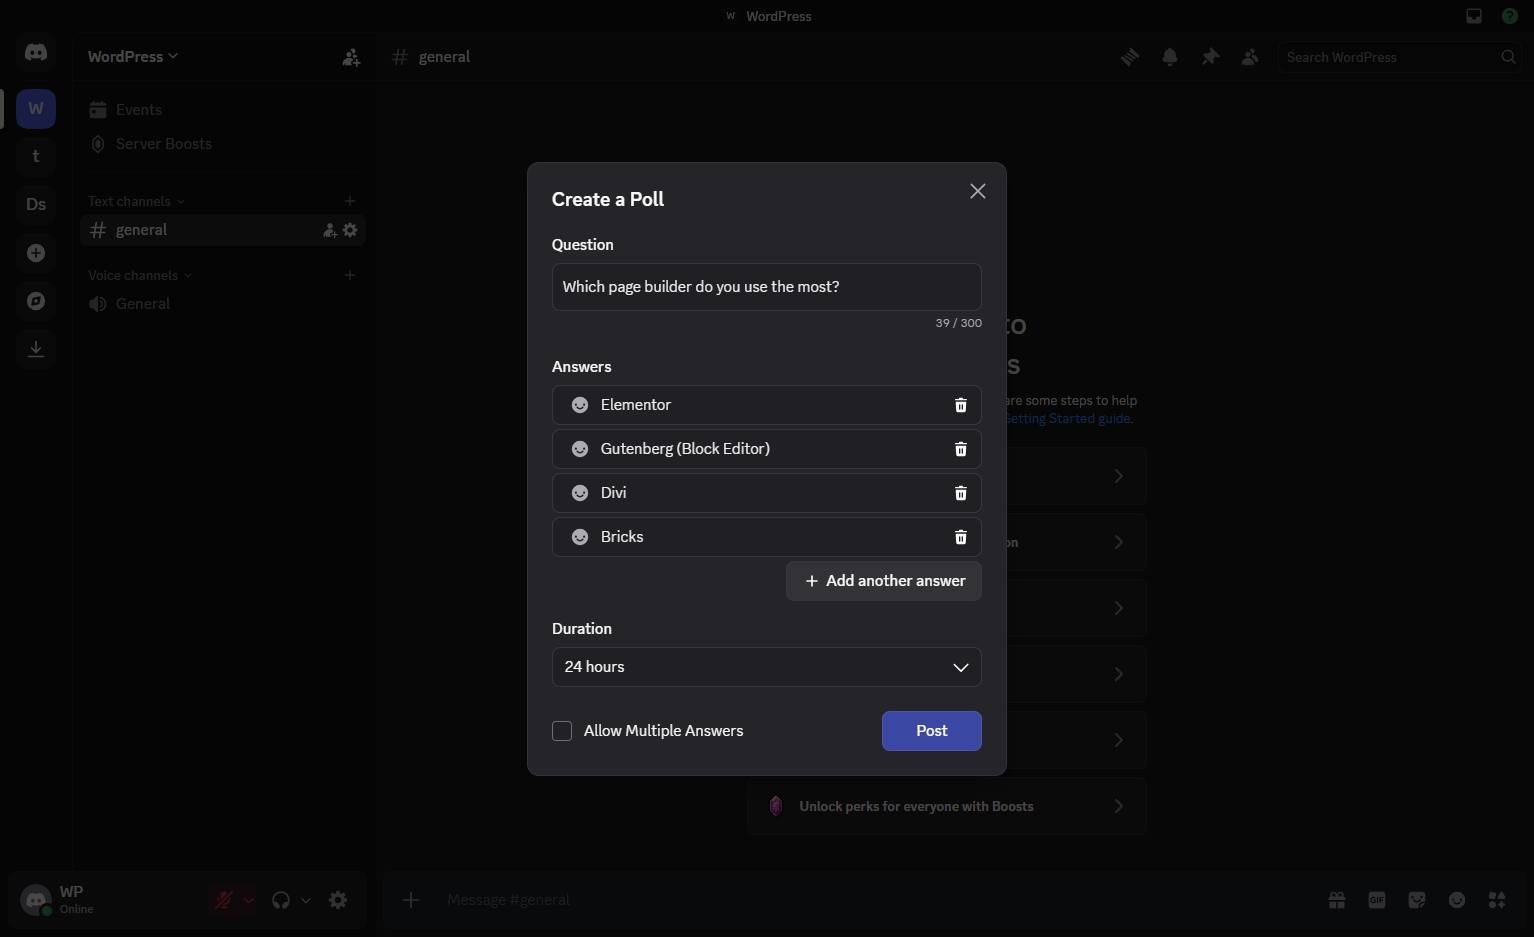1534x937 pixels.
Task: Select the WordPress server icon W
Action: pos(36,108)
